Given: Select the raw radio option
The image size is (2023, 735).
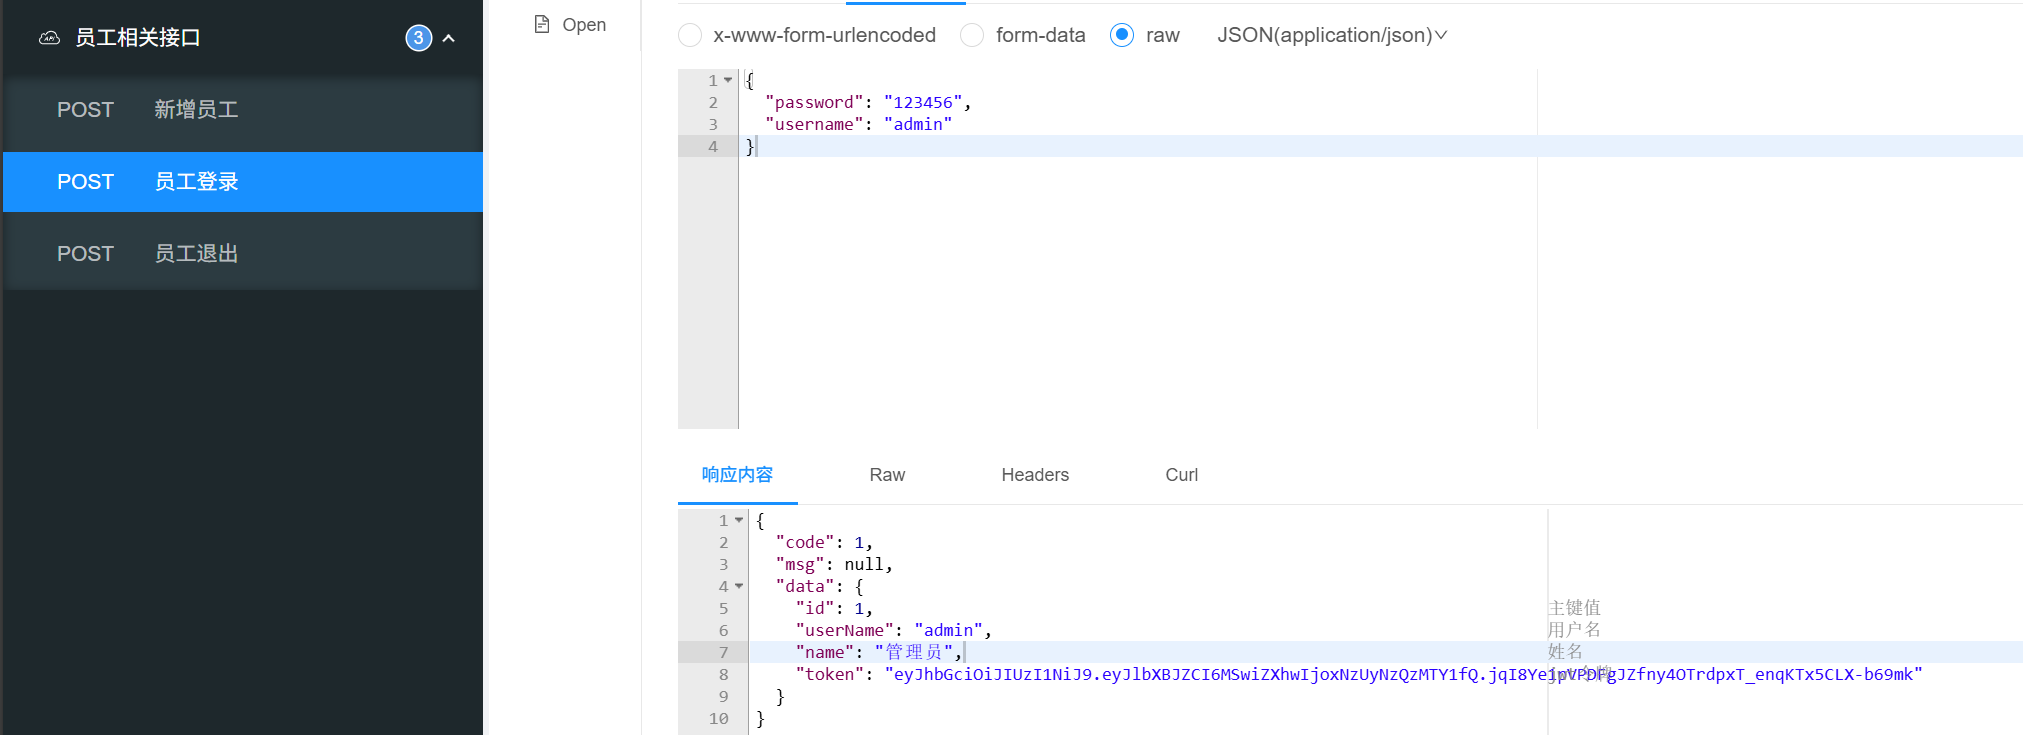Looking at the screenshot, I should (x=1122, y=35).
